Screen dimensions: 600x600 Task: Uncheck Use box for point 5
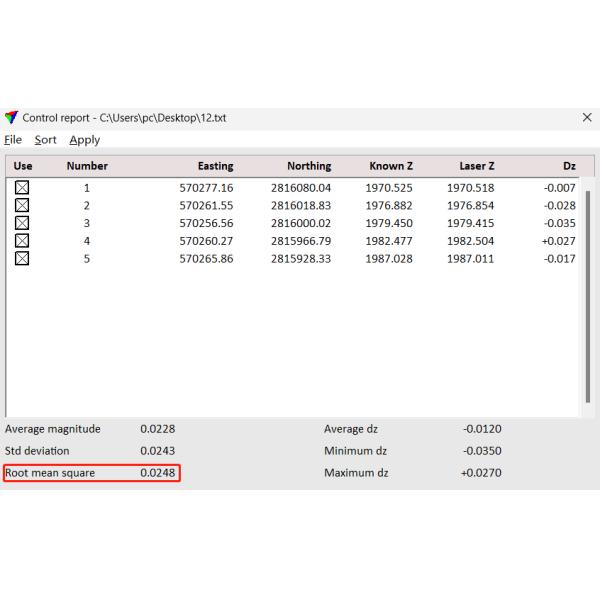click(x=22, y=258)
